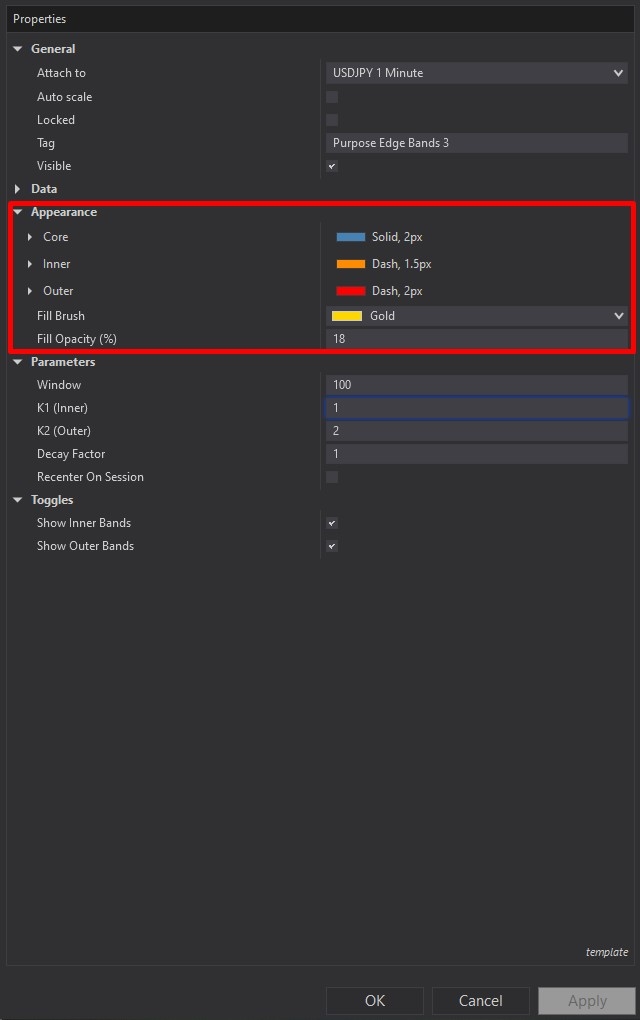Viewport: 640px width, 1020px height.
Task: Collapse the General section arrow
Action: 18,49
